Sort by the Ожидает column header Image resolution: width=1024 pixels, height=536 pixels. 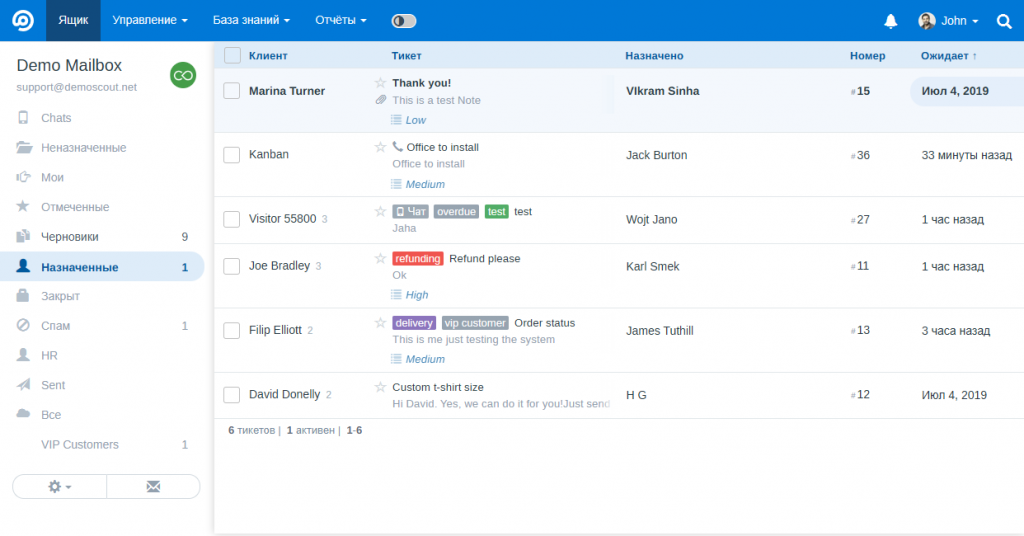948,56
